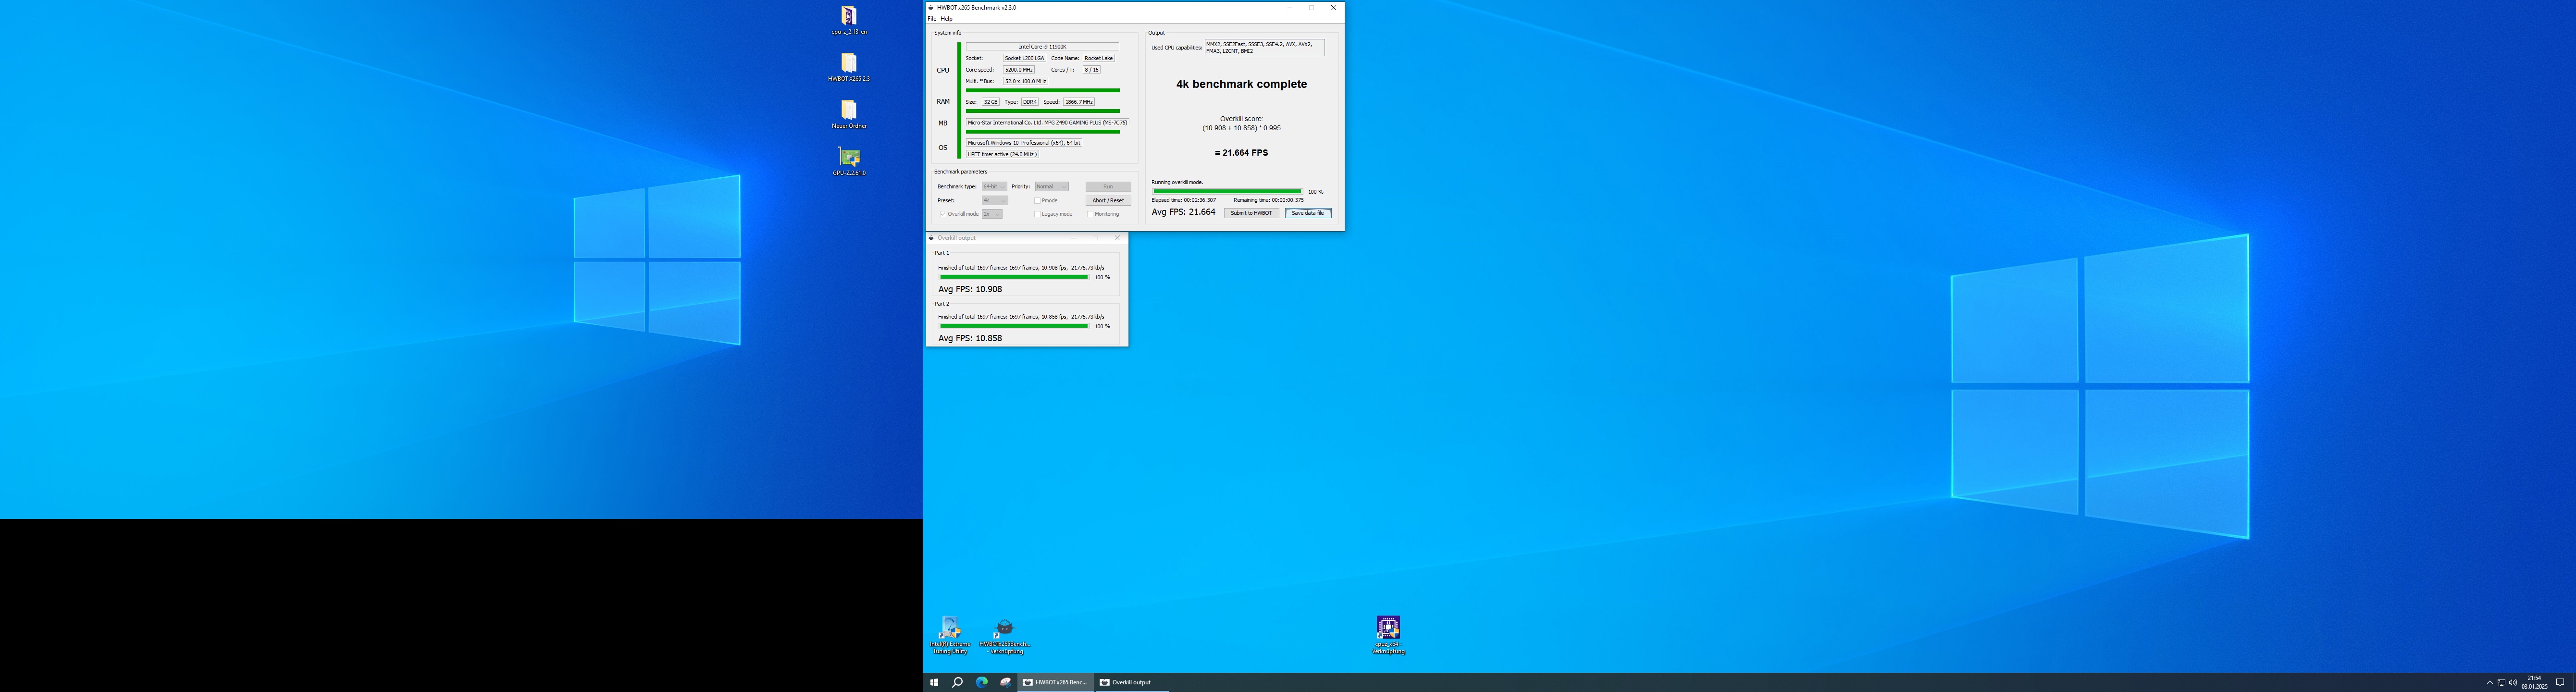Minimize the HWBOT x265 Benchmark window
This screenshot has width=2576, height=692.
(x=1290, y=7)
